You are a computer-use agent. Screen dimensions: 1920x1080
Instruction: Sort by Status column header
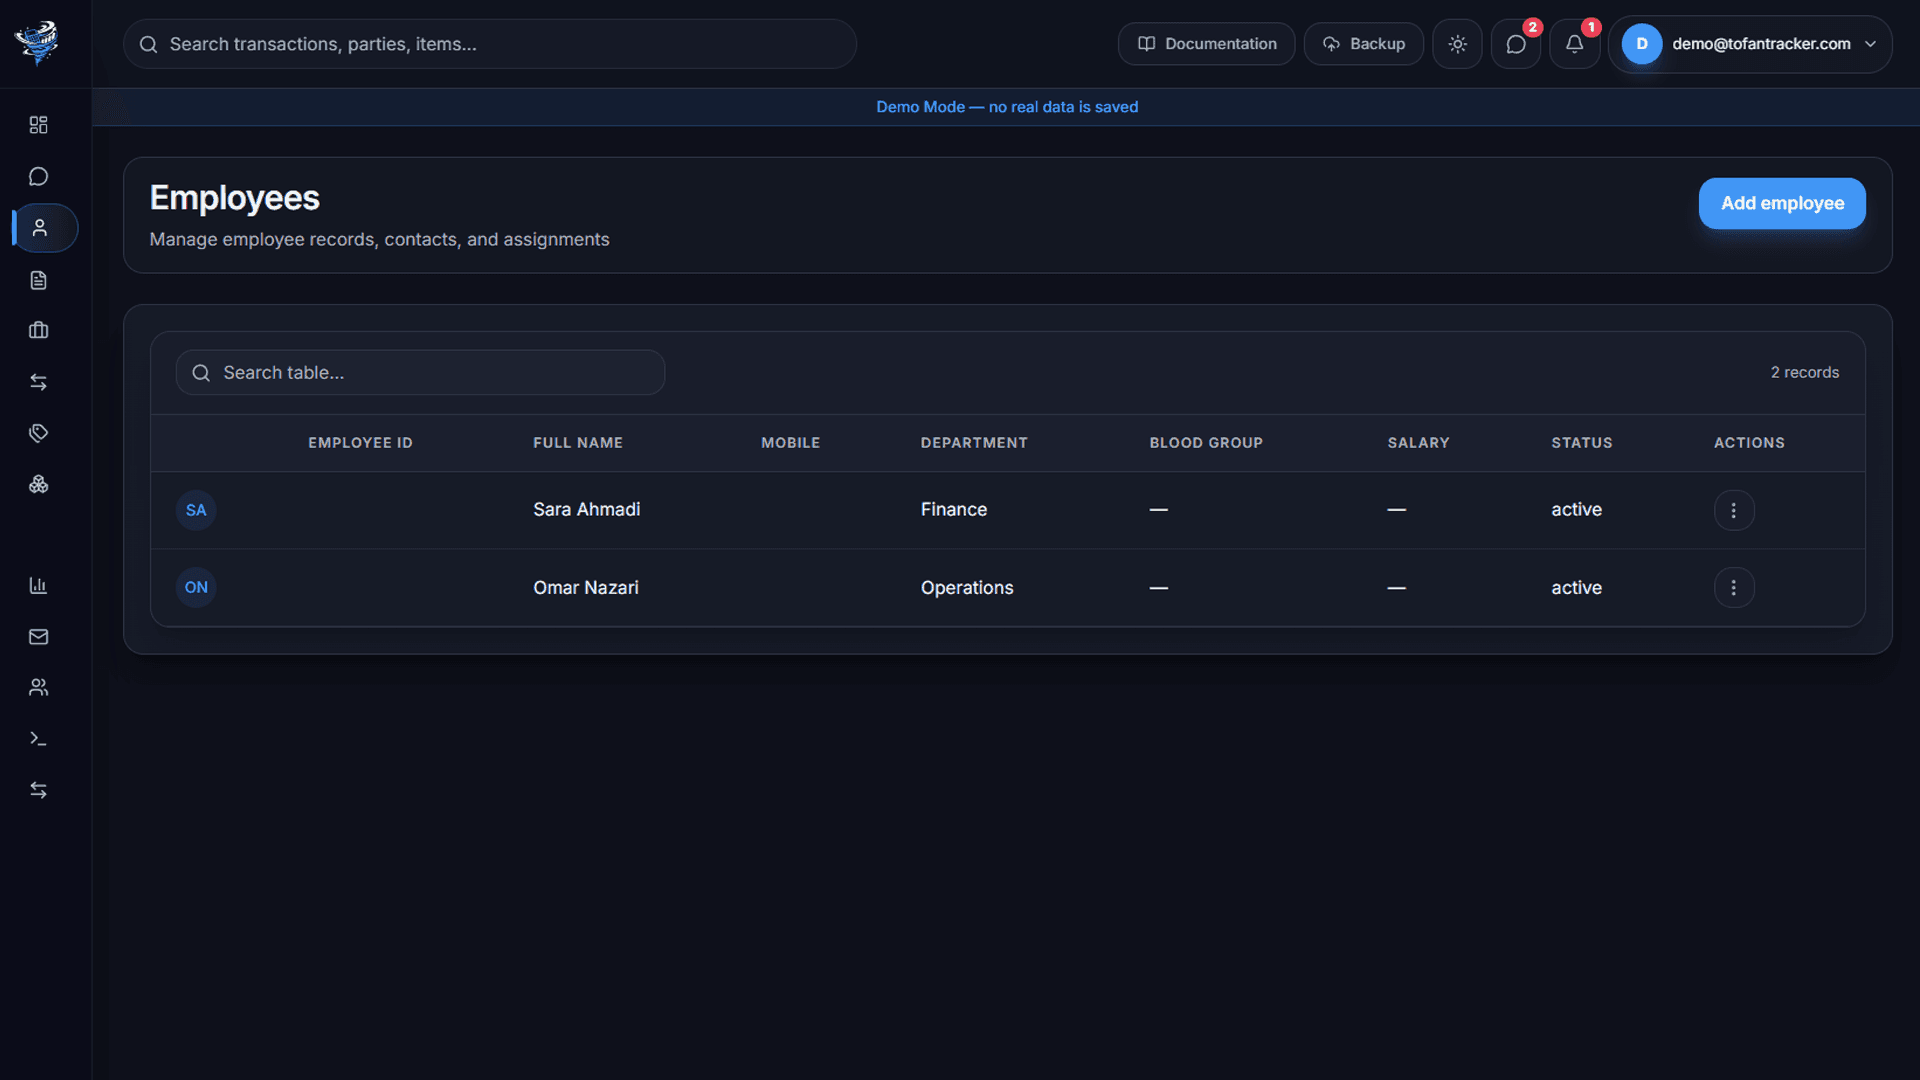[1581, 443]
